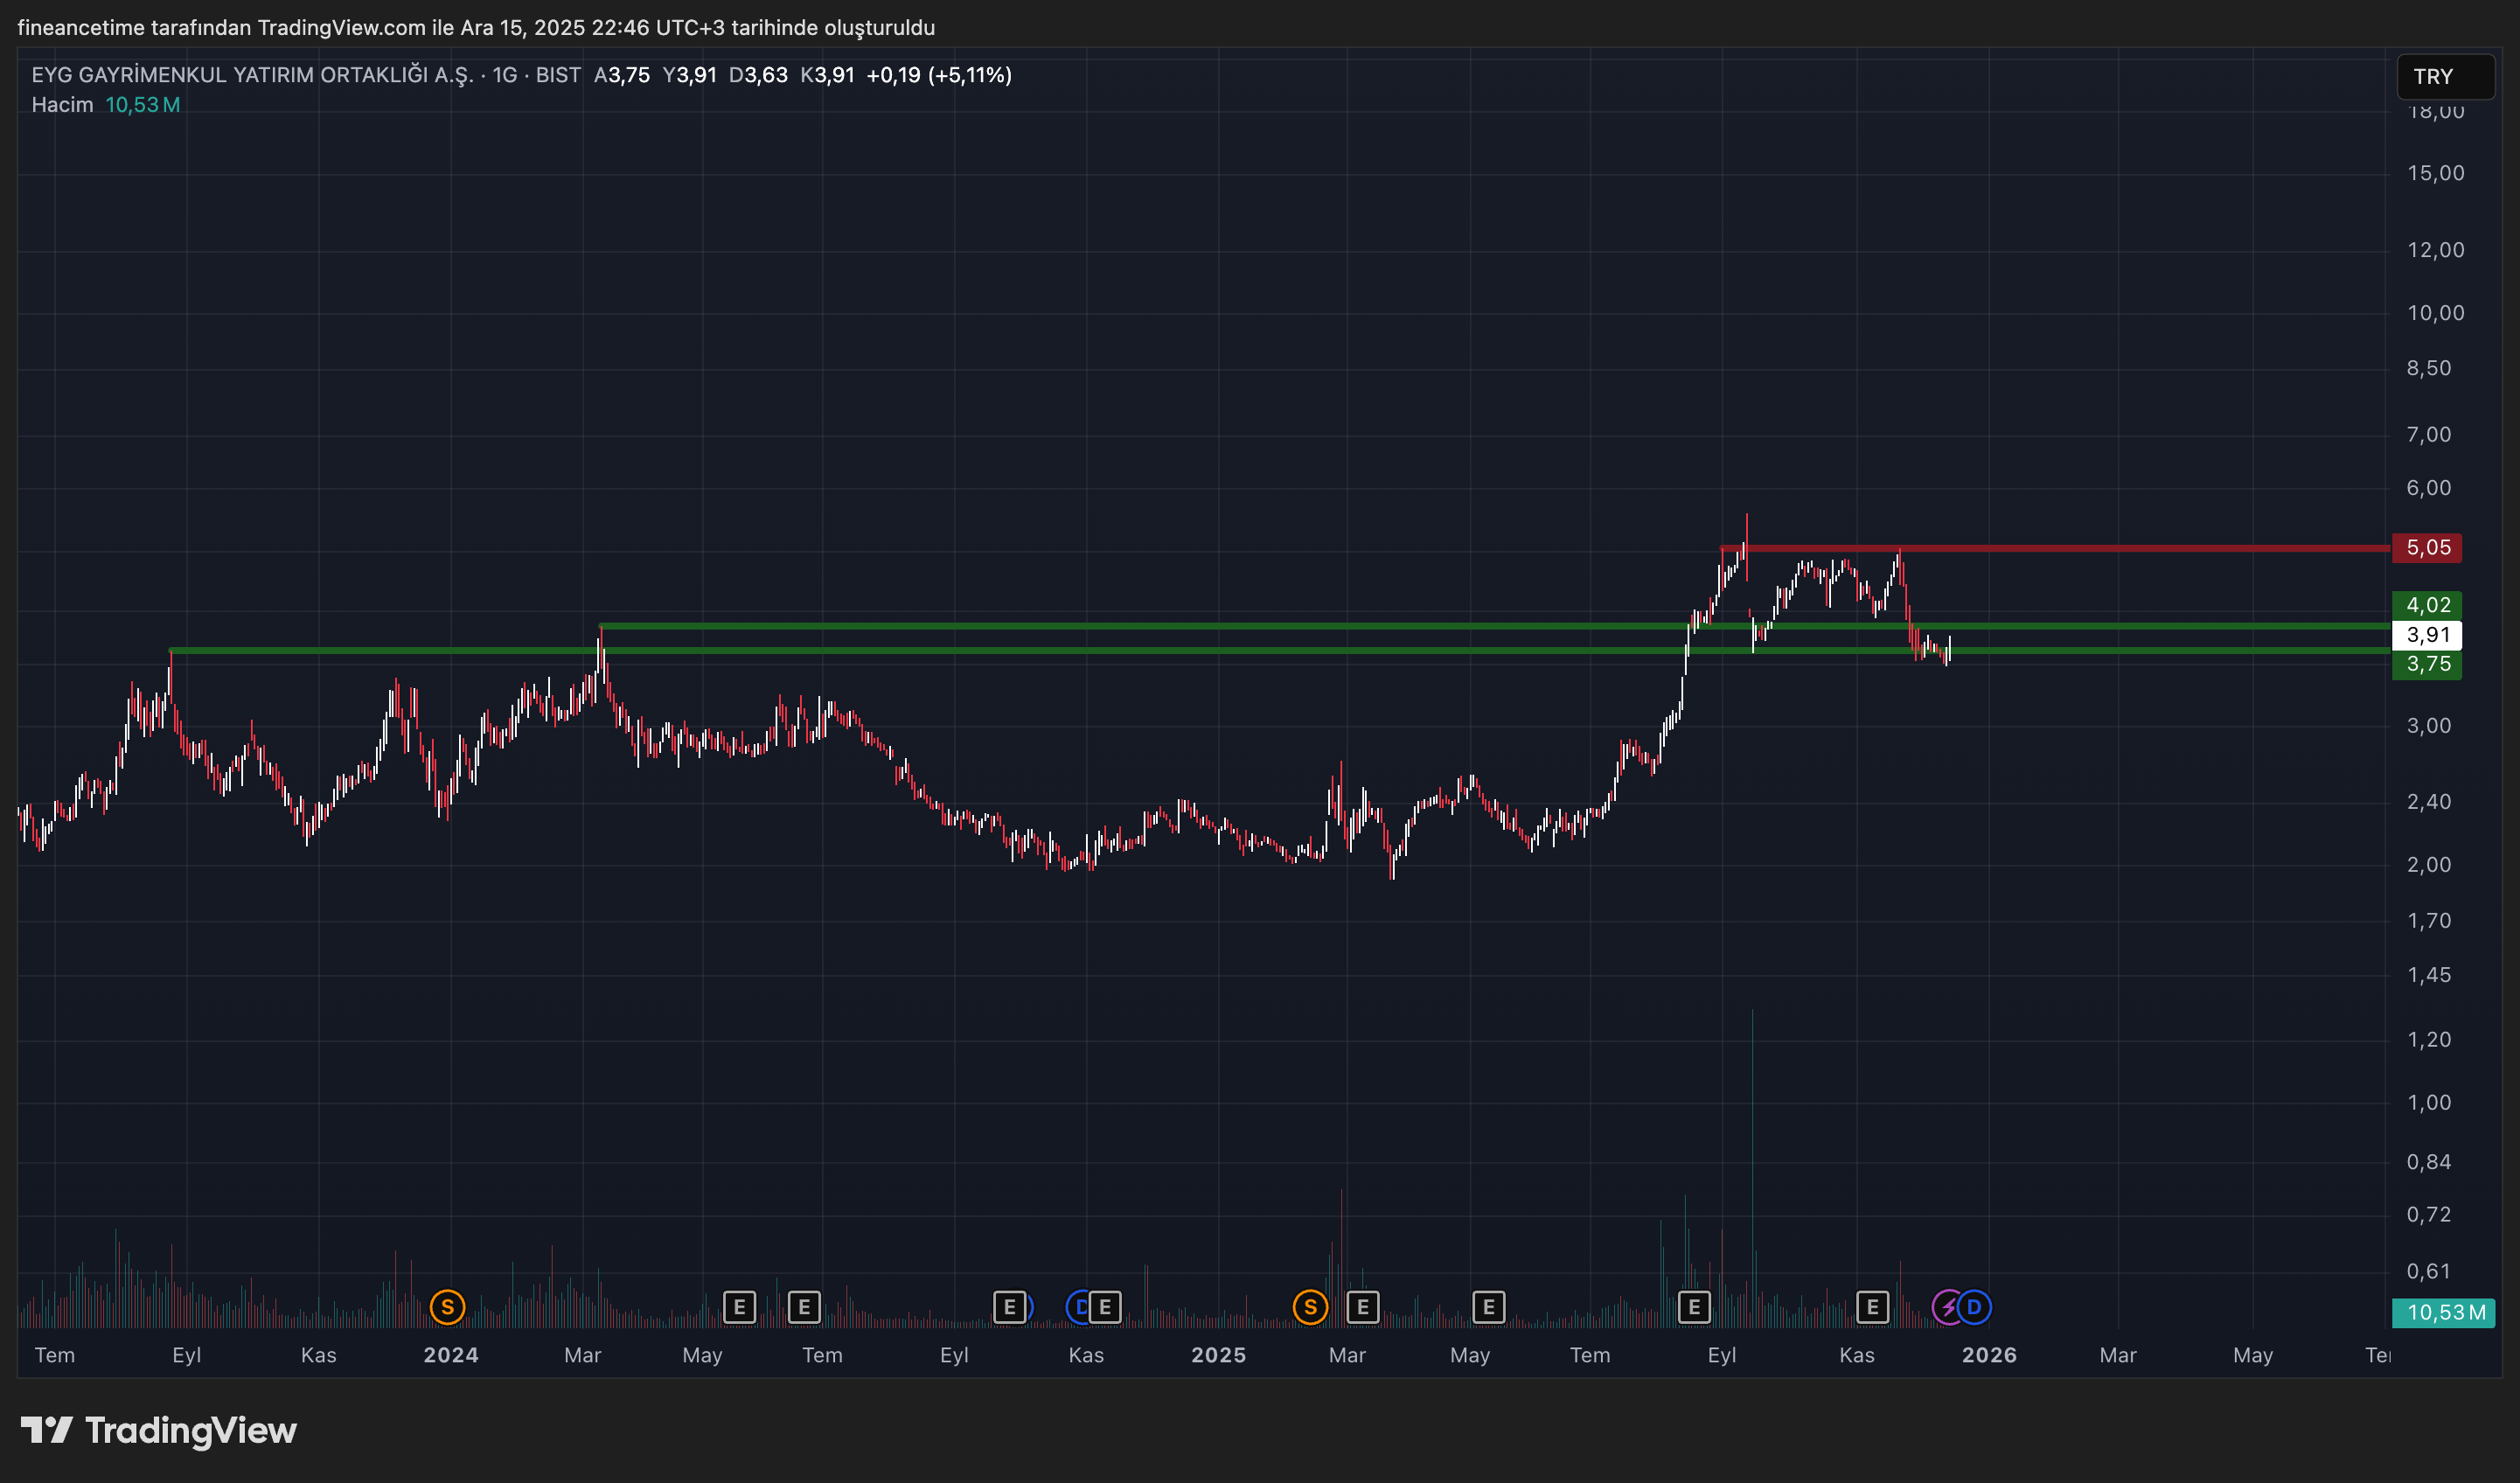This screenshot has height=1483, width=2520.
Task: Click the earnings marker near Tem 2024
Action: [804, 1307]
